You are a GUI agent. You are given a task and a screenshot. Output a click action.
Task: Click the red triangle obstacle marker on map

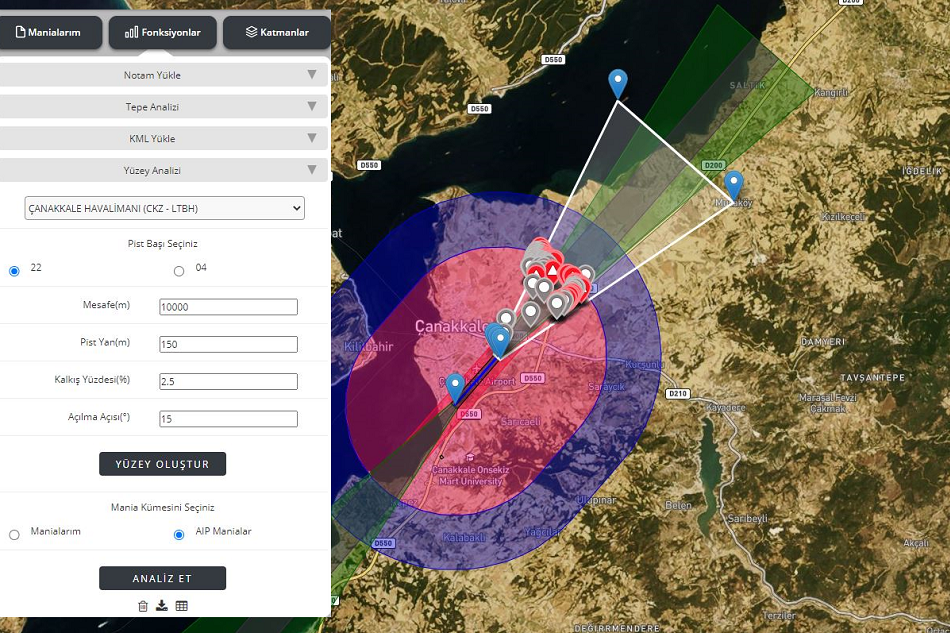[x=551, y=270]
